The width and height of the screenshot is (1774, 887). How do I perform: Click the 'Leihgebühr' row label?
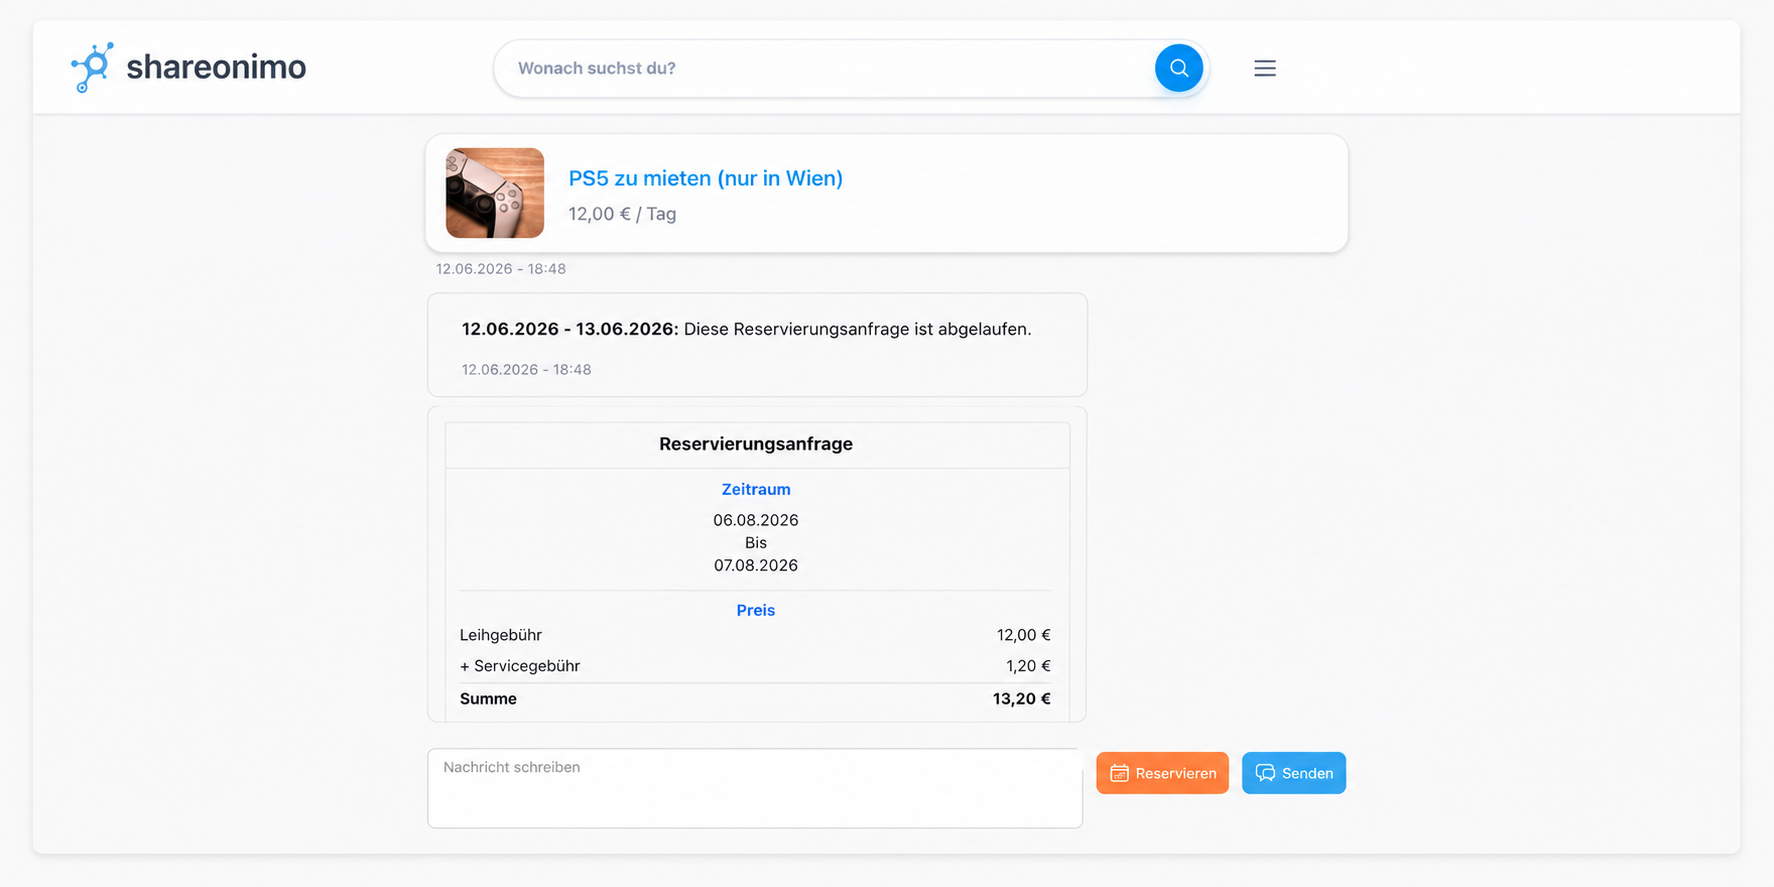tap(501, 635)
